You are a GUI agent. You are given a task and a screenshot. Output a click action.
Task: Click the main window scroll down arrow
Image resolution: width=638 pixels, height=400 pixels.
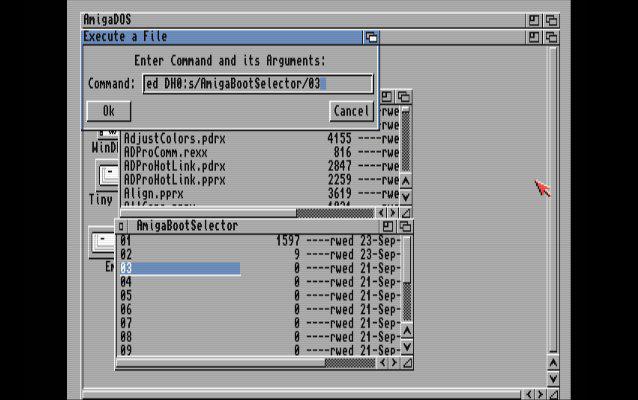(x=553, y=379)
